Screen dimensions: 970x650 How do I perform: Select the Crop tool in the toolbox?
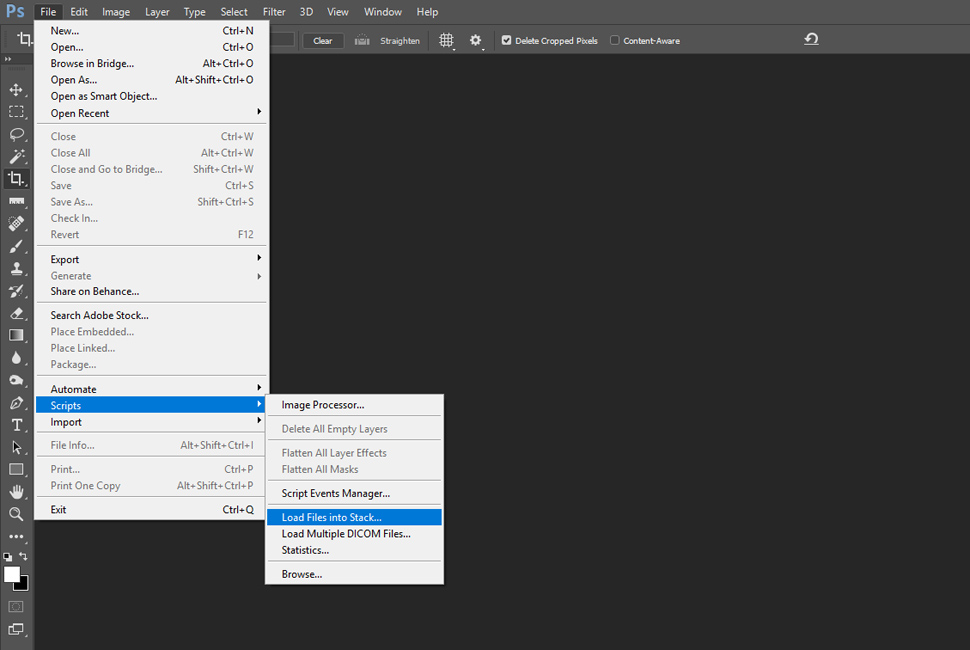tap(16, 179)
